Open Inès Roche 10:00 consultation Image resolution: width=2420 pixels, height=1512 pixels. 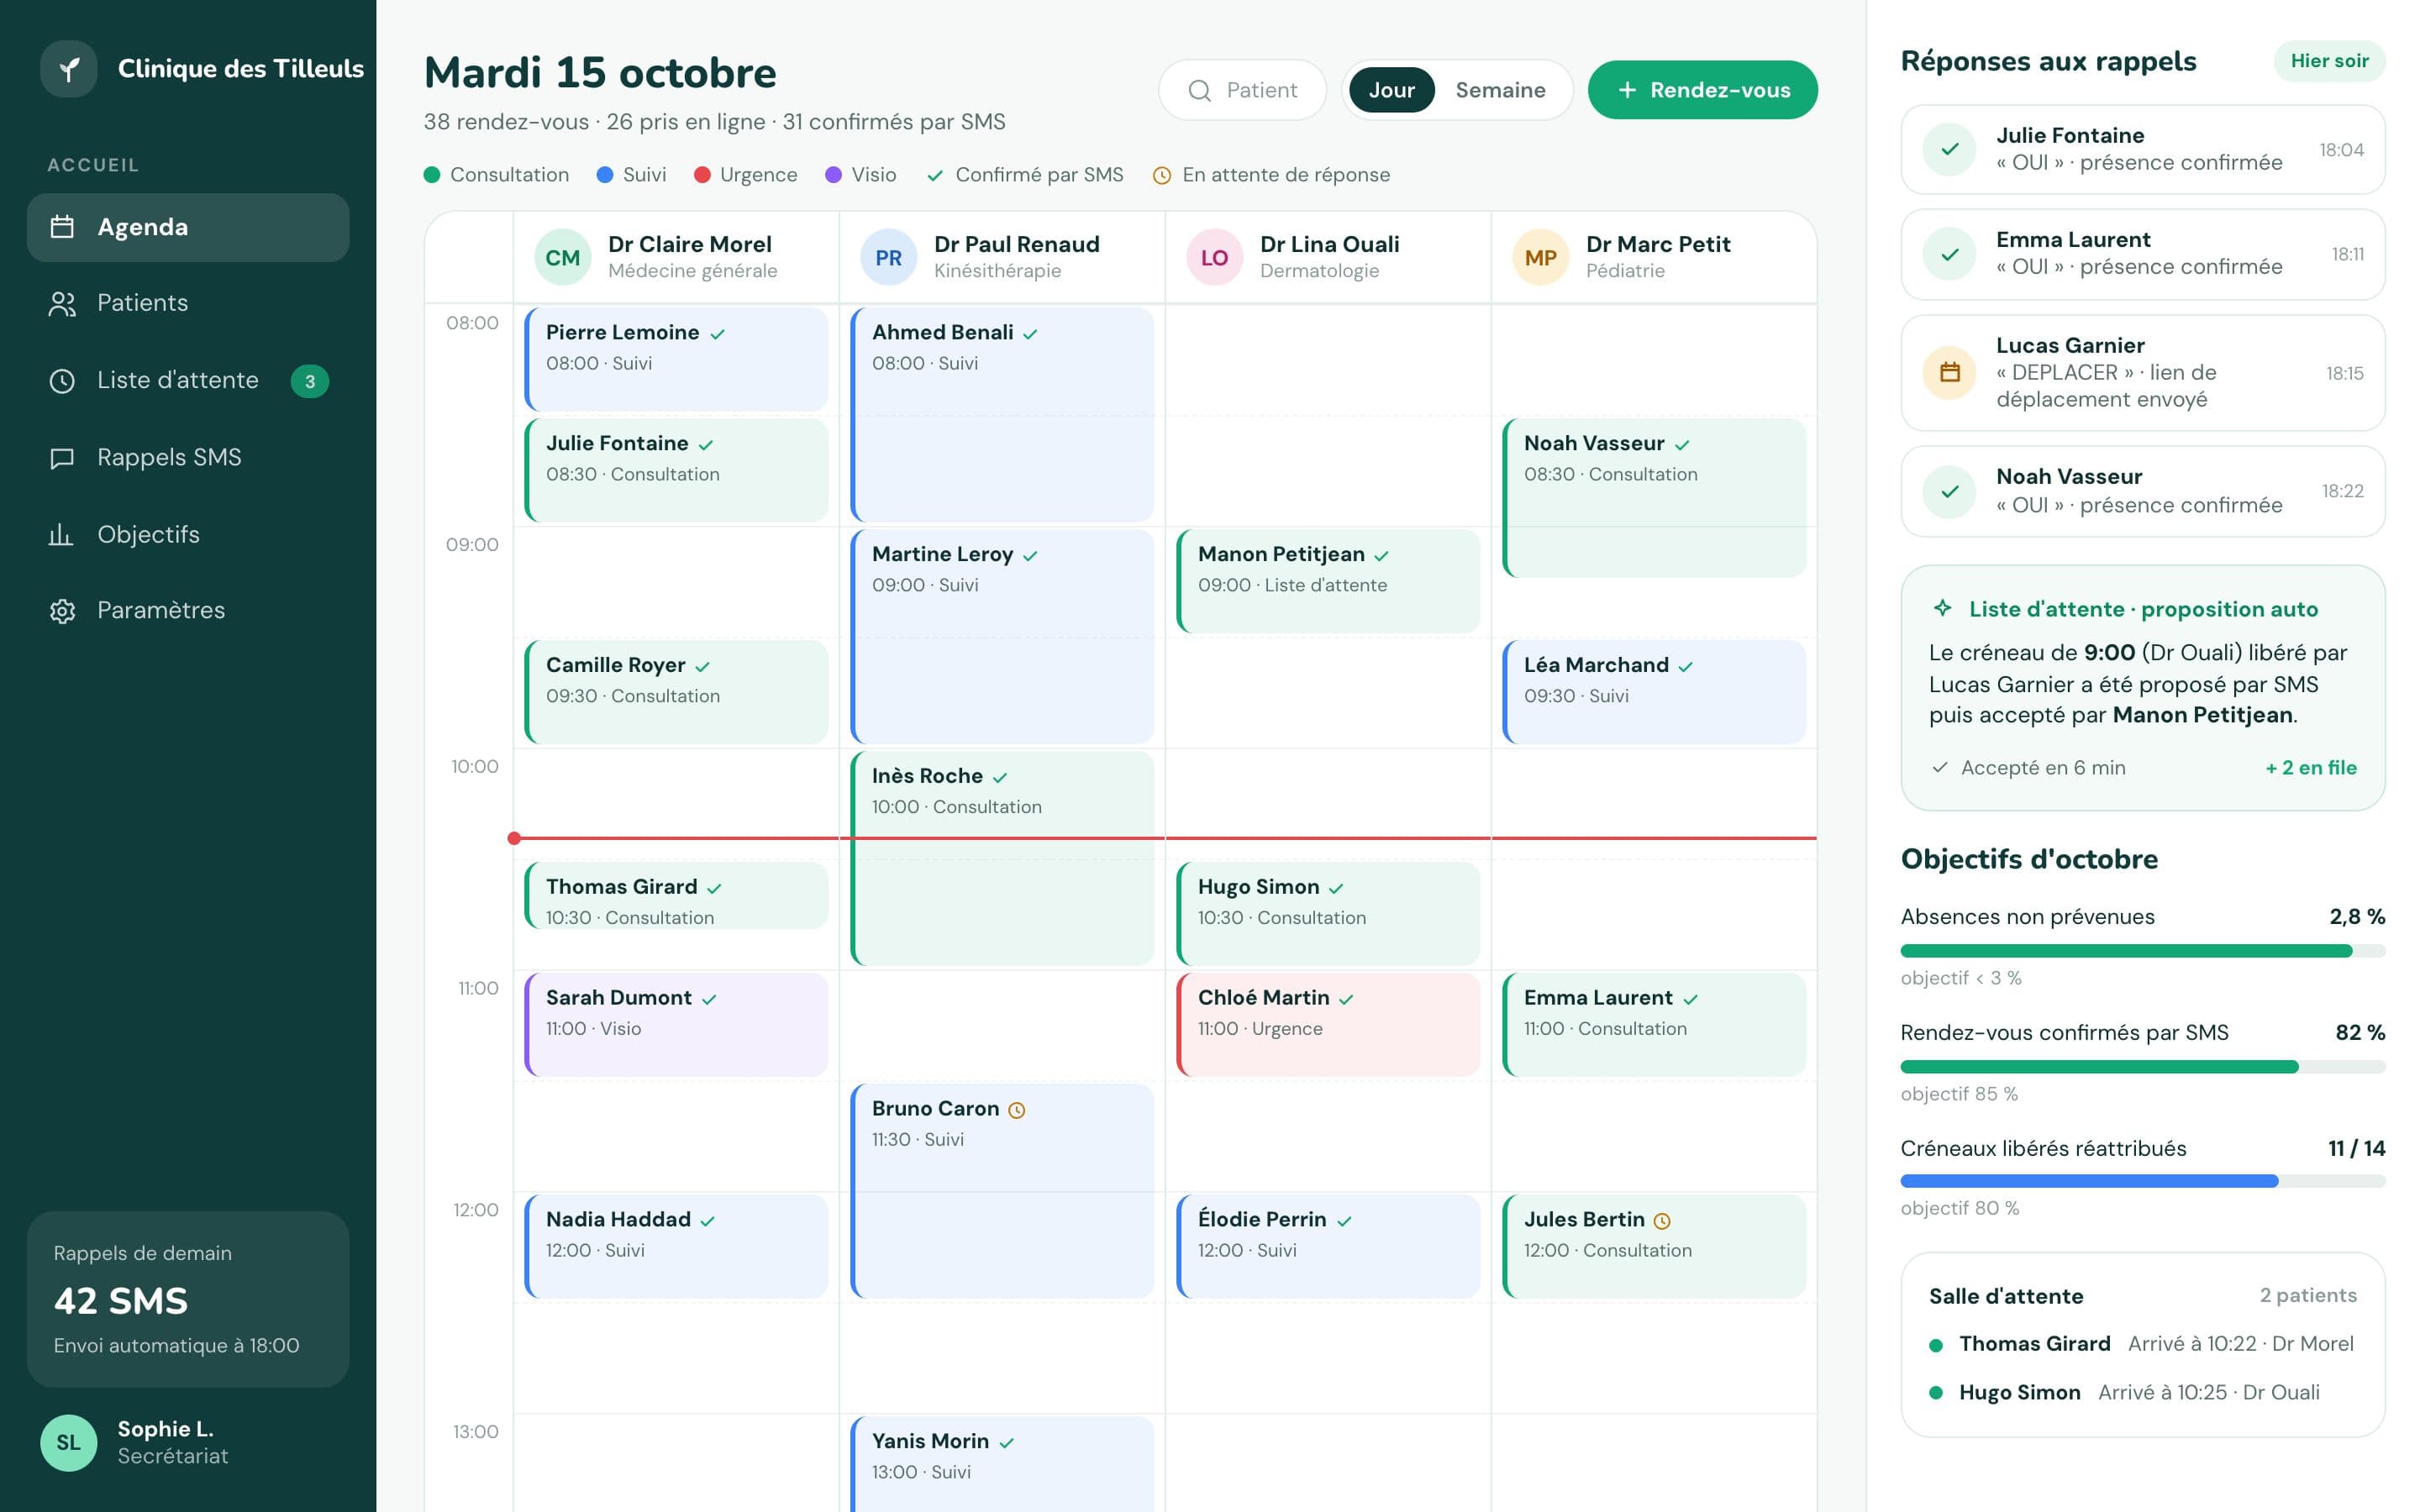(x=1002, y=858)
